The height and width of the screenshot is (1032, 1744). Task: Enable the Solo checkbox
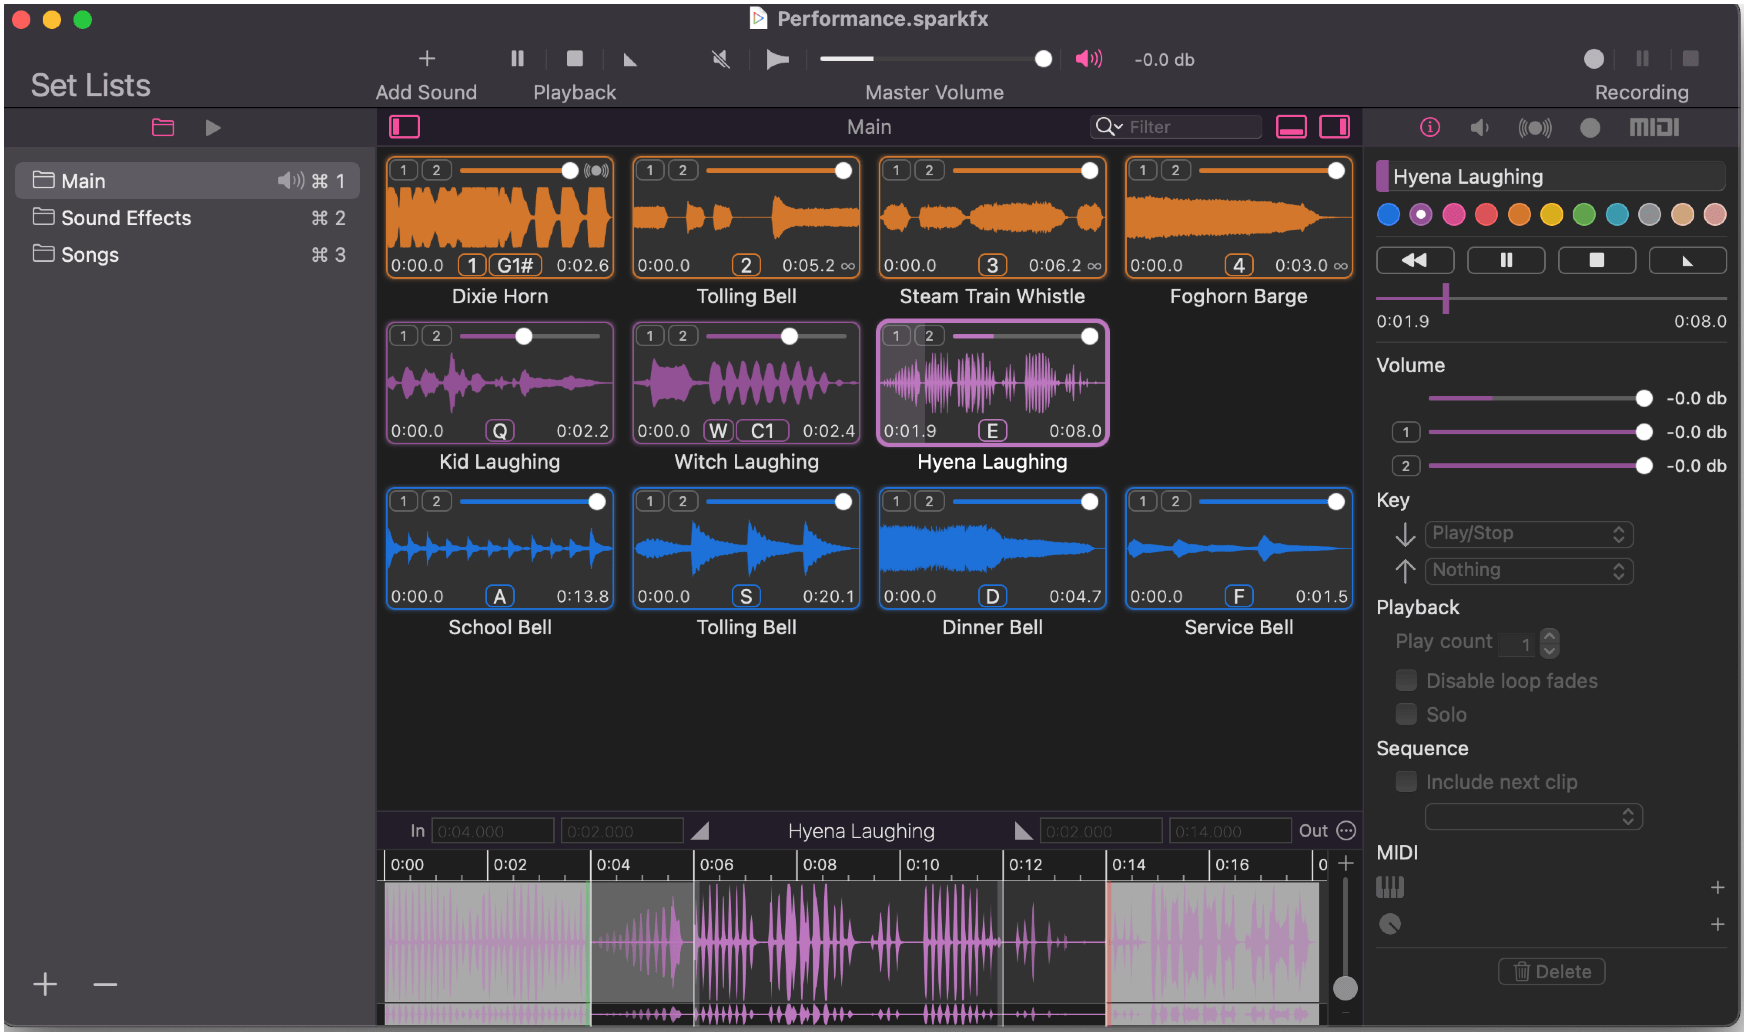[1406, 714]
